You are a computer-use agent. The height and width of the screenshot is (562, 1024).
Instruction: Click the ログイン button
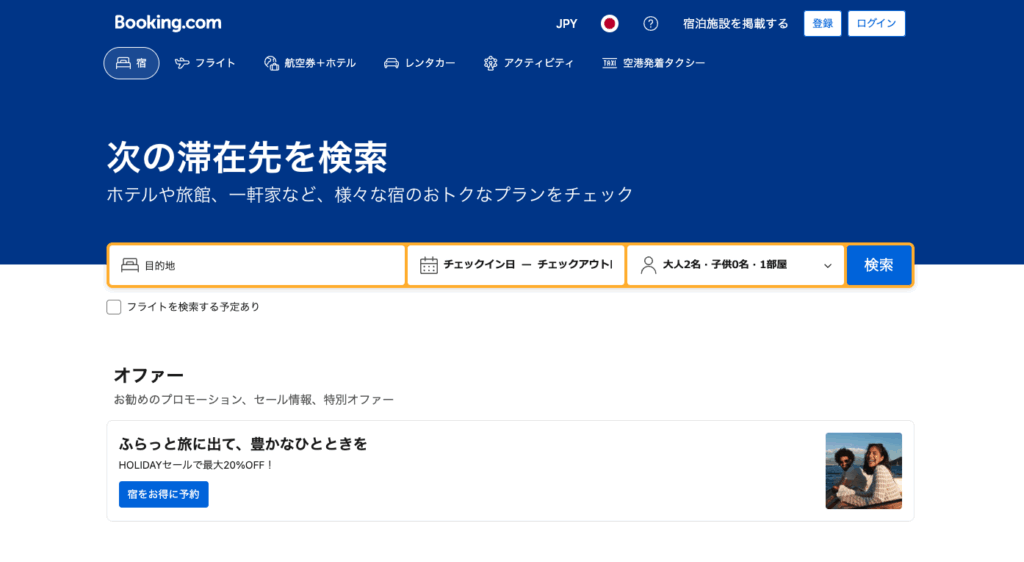(876, 24)
